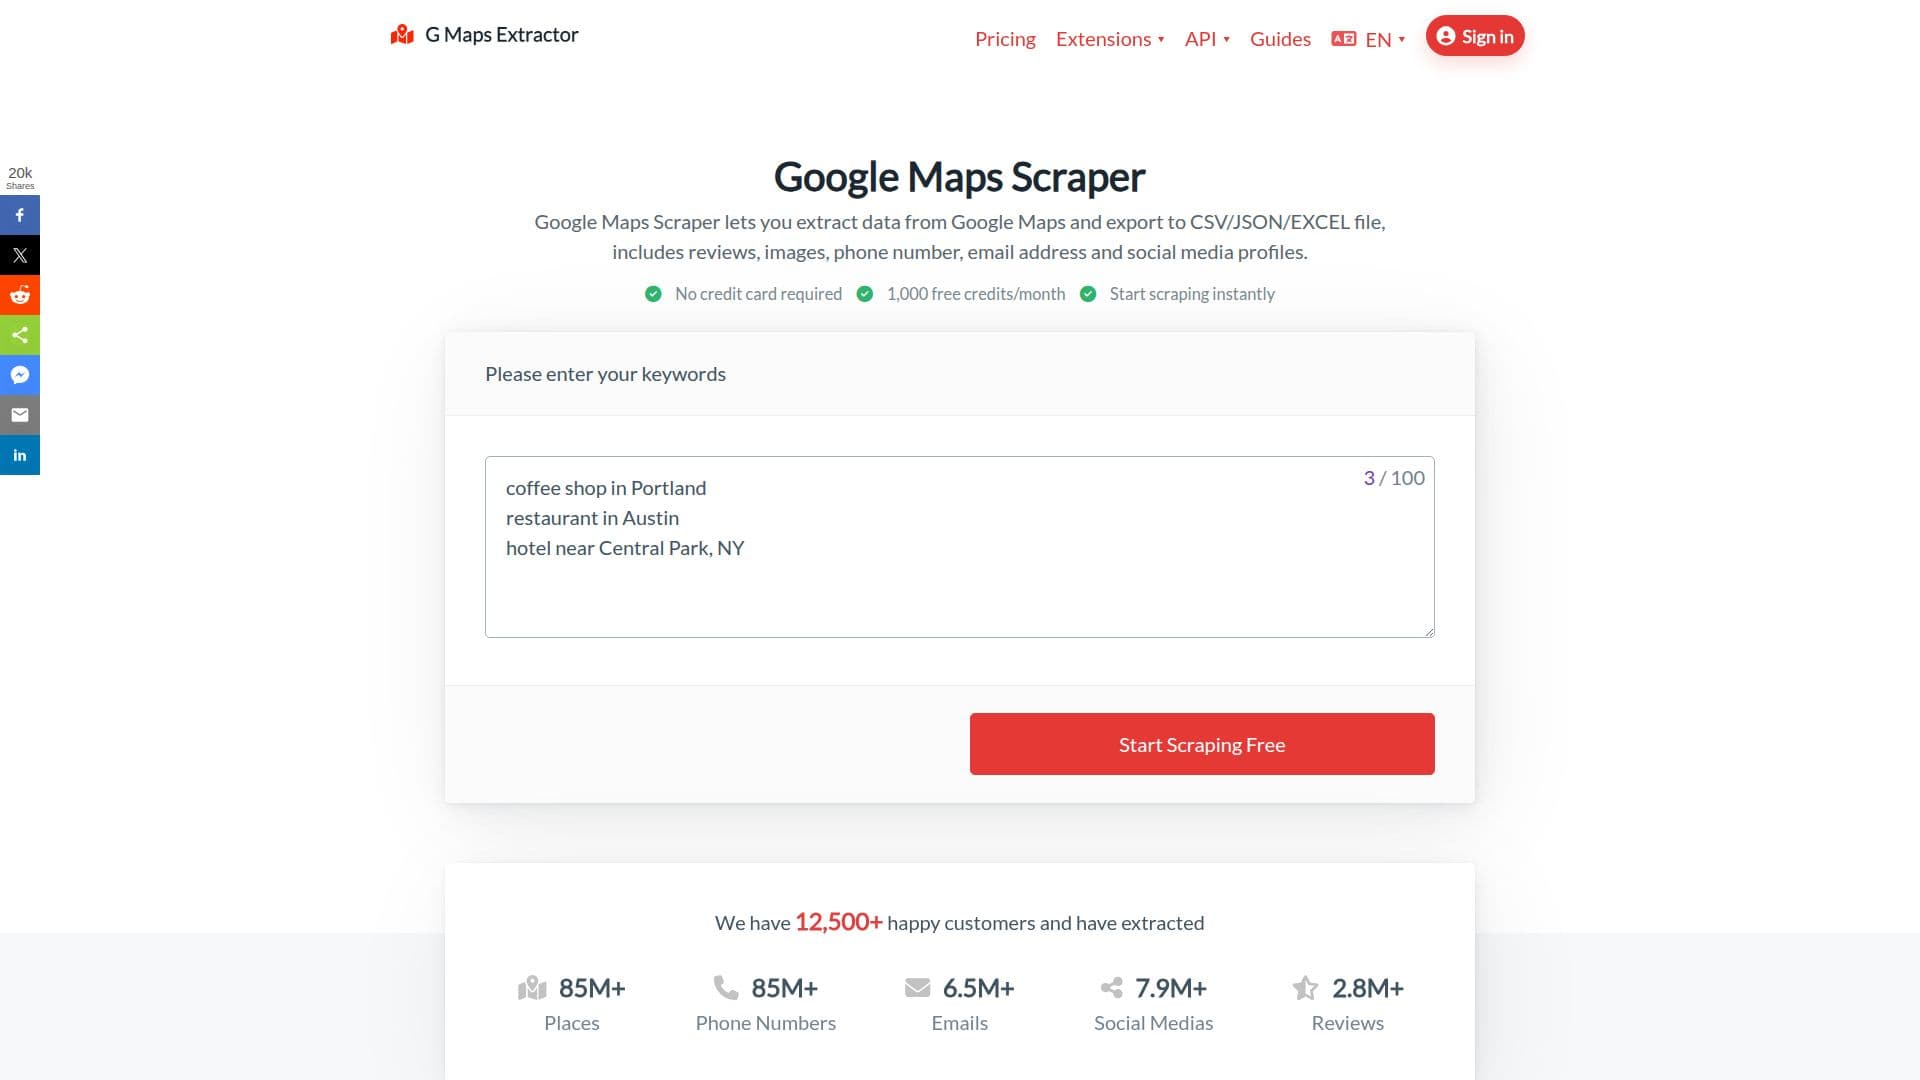Click the Please enter your keywords label

(605, 374)
